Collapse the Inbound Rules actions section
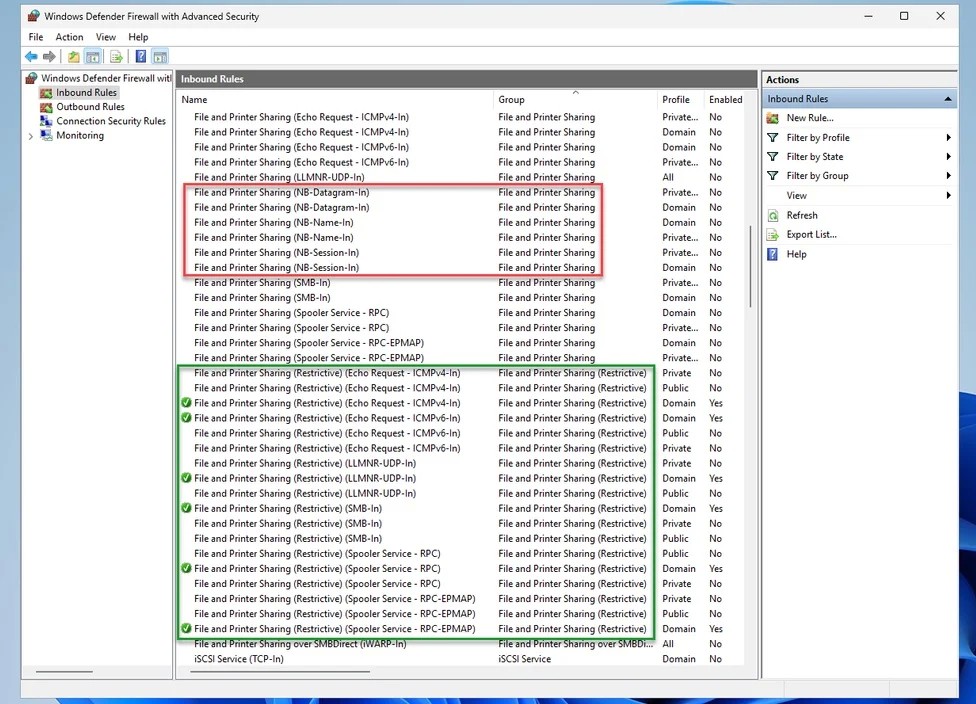The image size is (976, 704). point(948,99)
